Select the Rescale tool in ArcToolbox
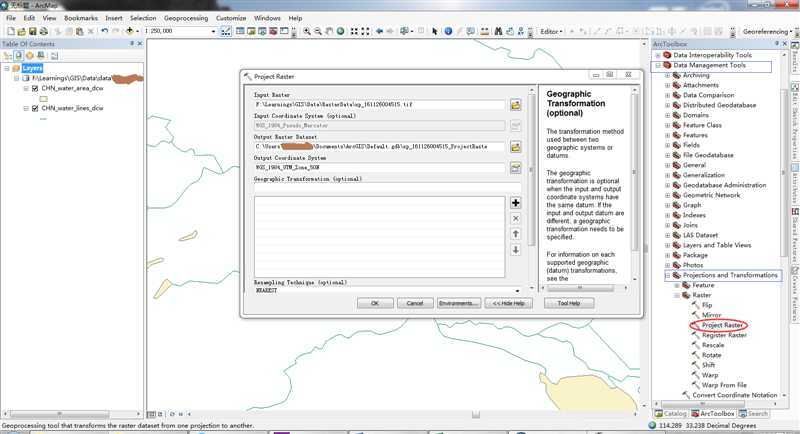 point(713,345)
